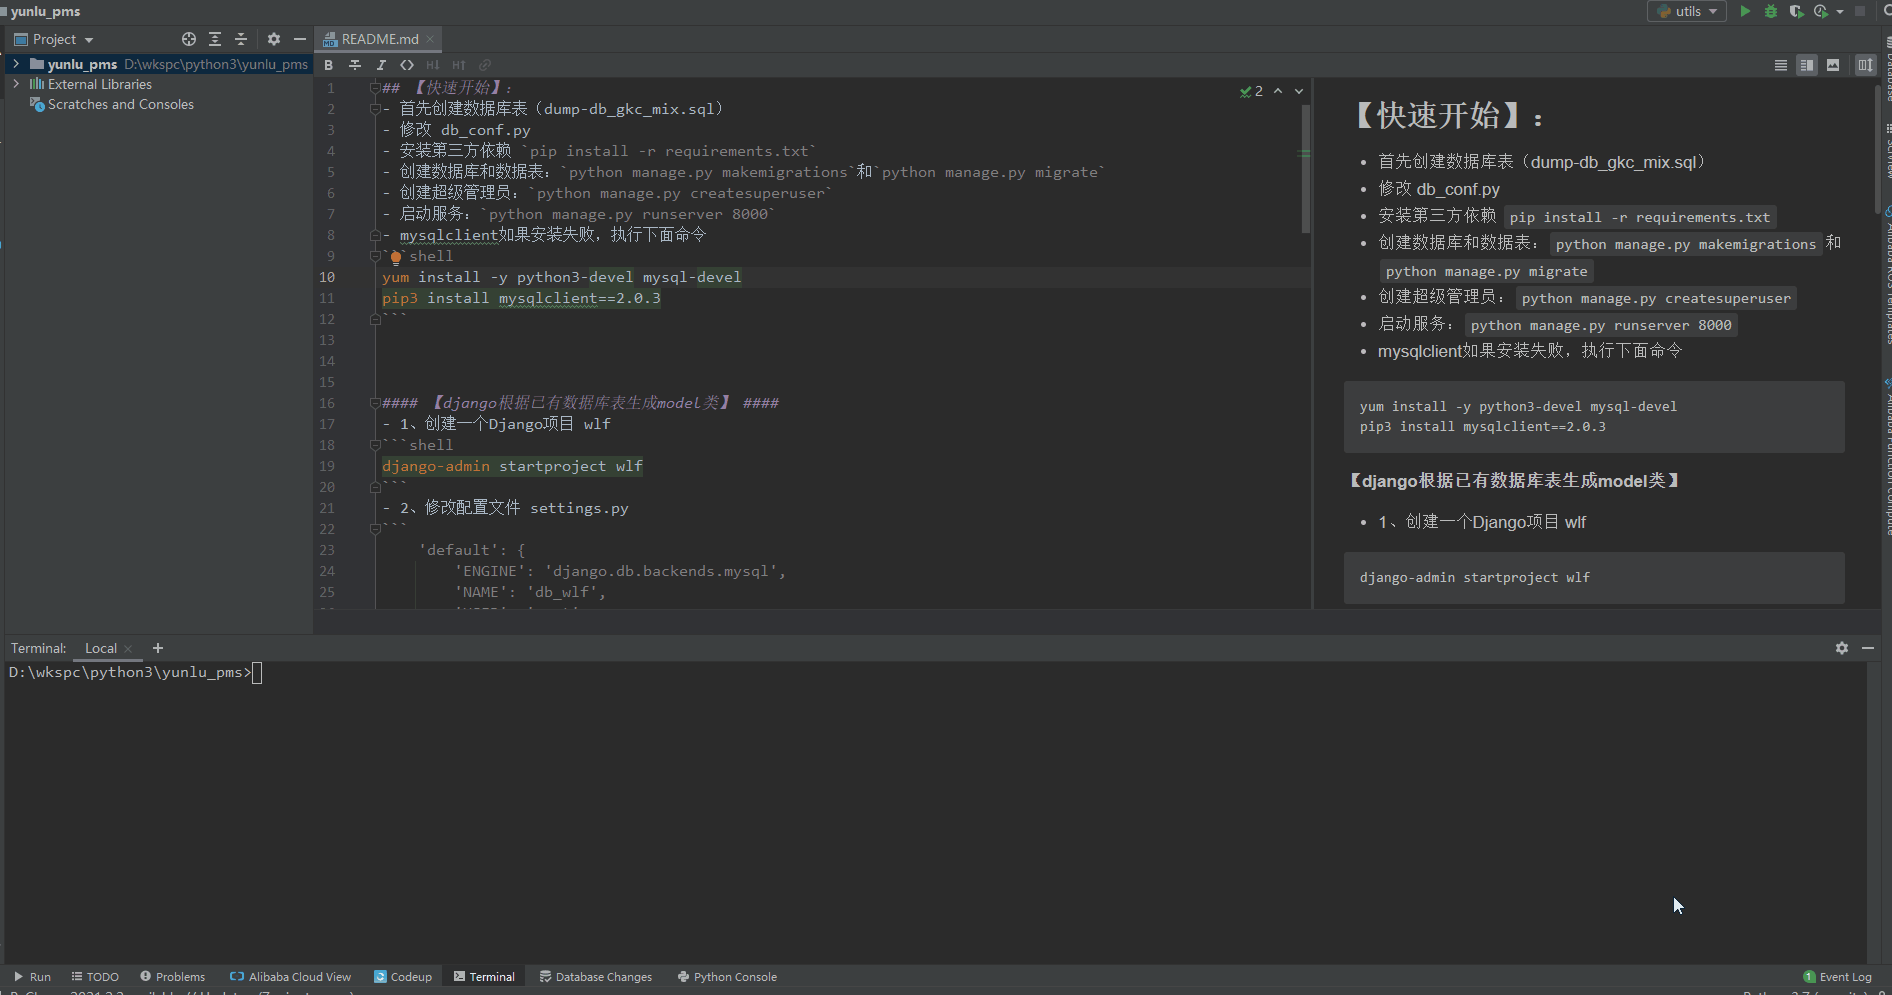Click the preview pane vertical scrollbar
Viewport: 1892px width, 995px height.
point(1877,150)
